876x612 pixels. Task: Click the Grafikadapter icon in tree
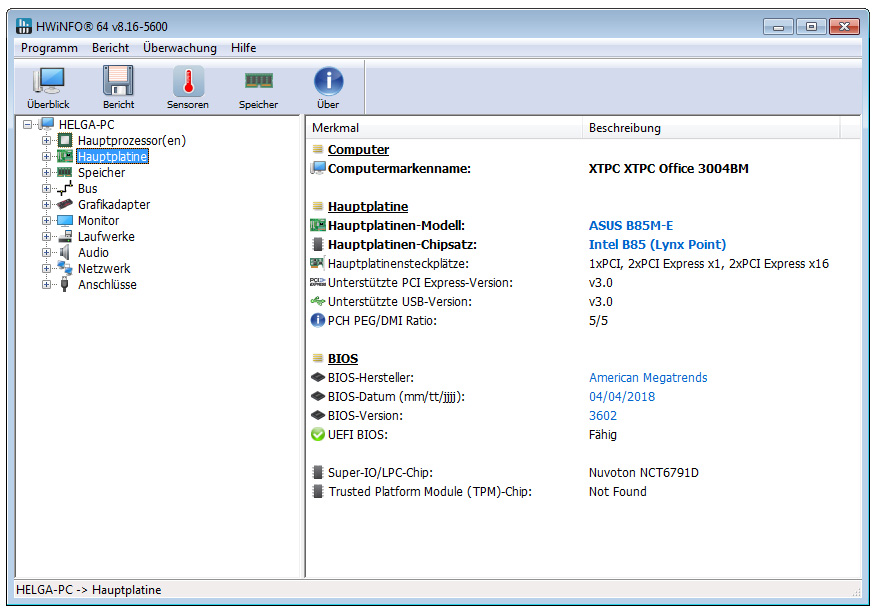(x=65, y=205)
